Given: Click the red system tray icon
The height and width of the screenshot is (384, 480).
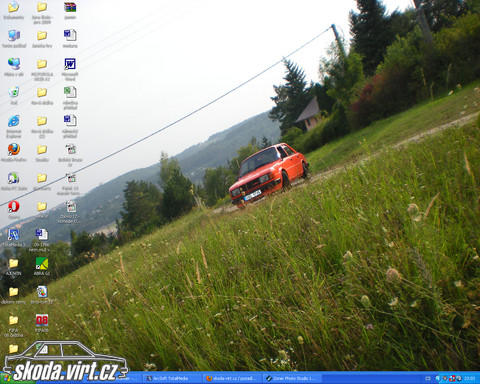Looking at the screenshot, I should click(x=452, y=379).
